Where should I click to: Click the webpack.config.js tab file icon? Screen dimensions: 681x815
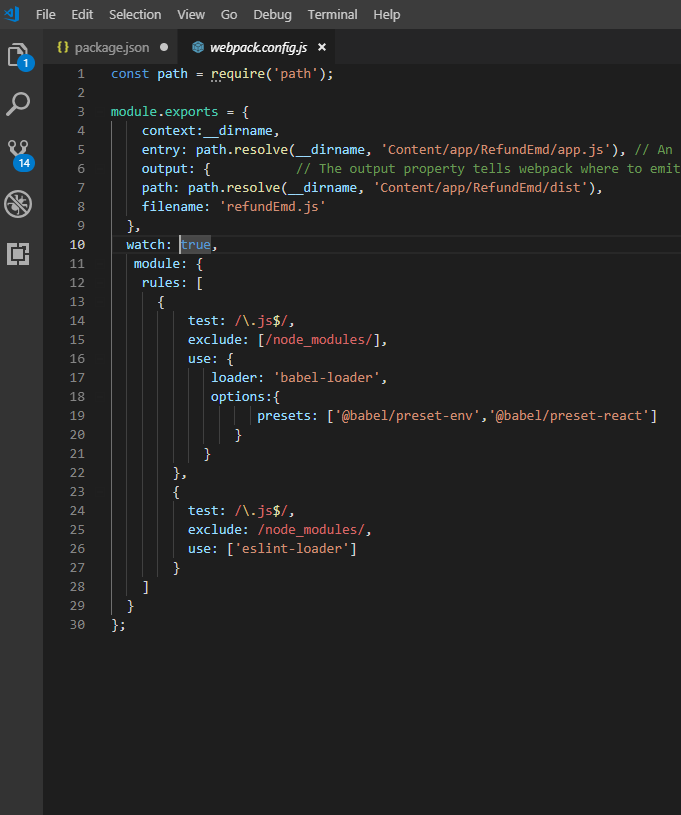[x=198, y=47]
